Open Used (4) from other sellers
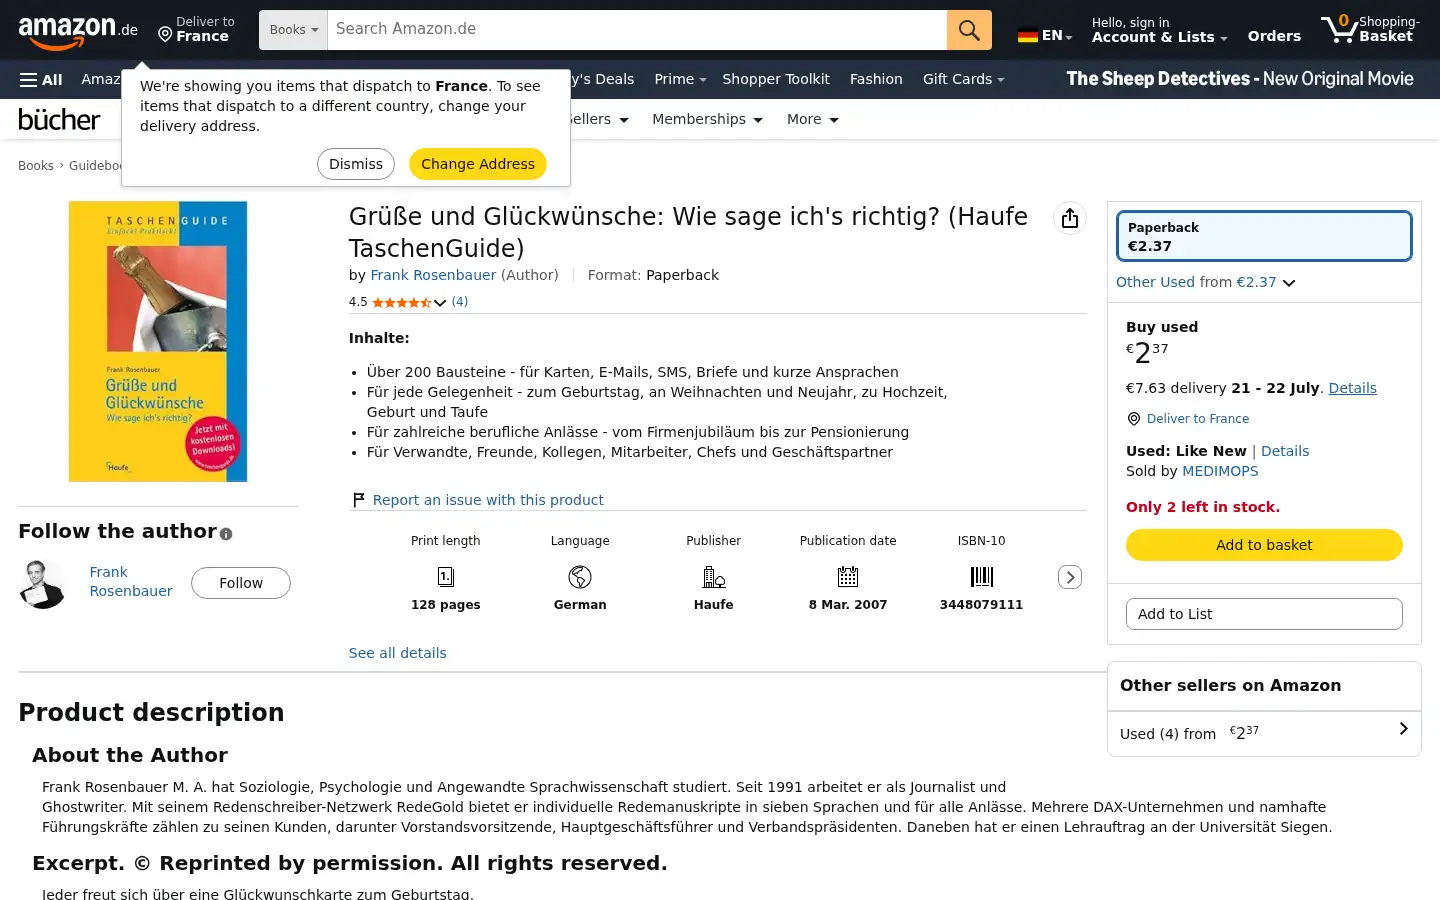Image resolution: width=1440 pixels, height=900 pixels. click(1264, 733)
